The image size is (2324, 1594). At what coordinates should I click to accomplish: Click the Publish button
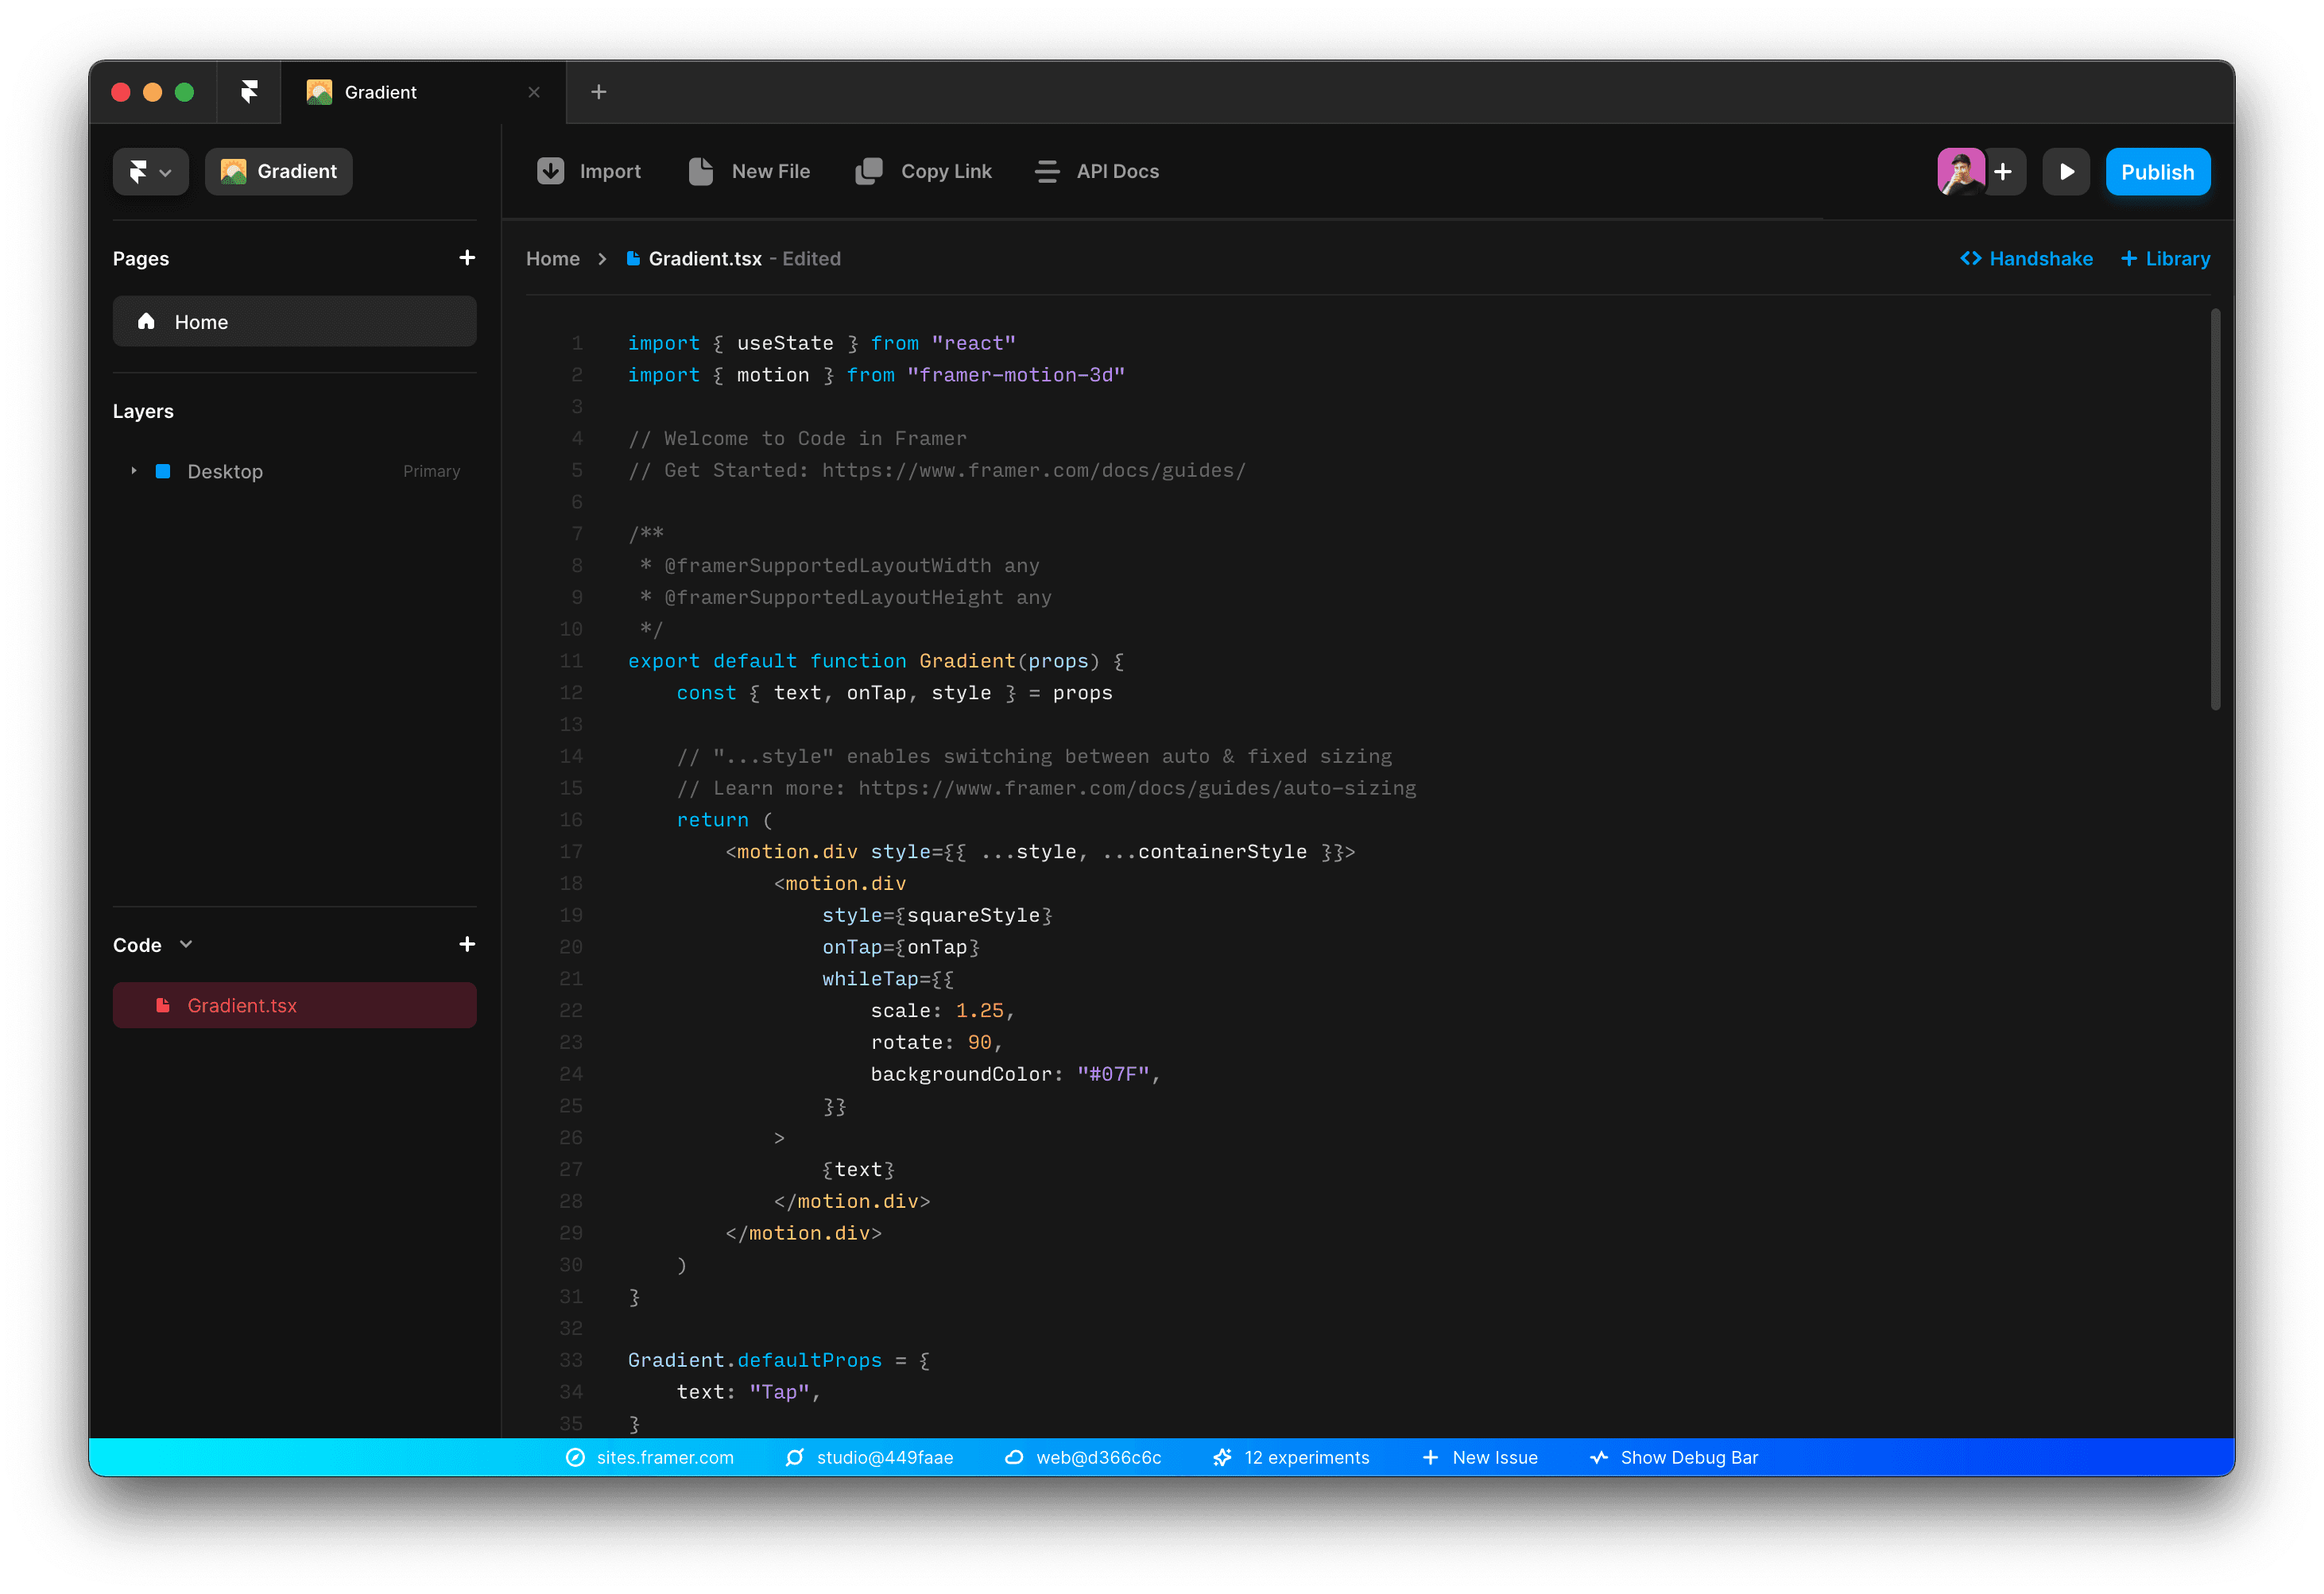point(2157,172)
